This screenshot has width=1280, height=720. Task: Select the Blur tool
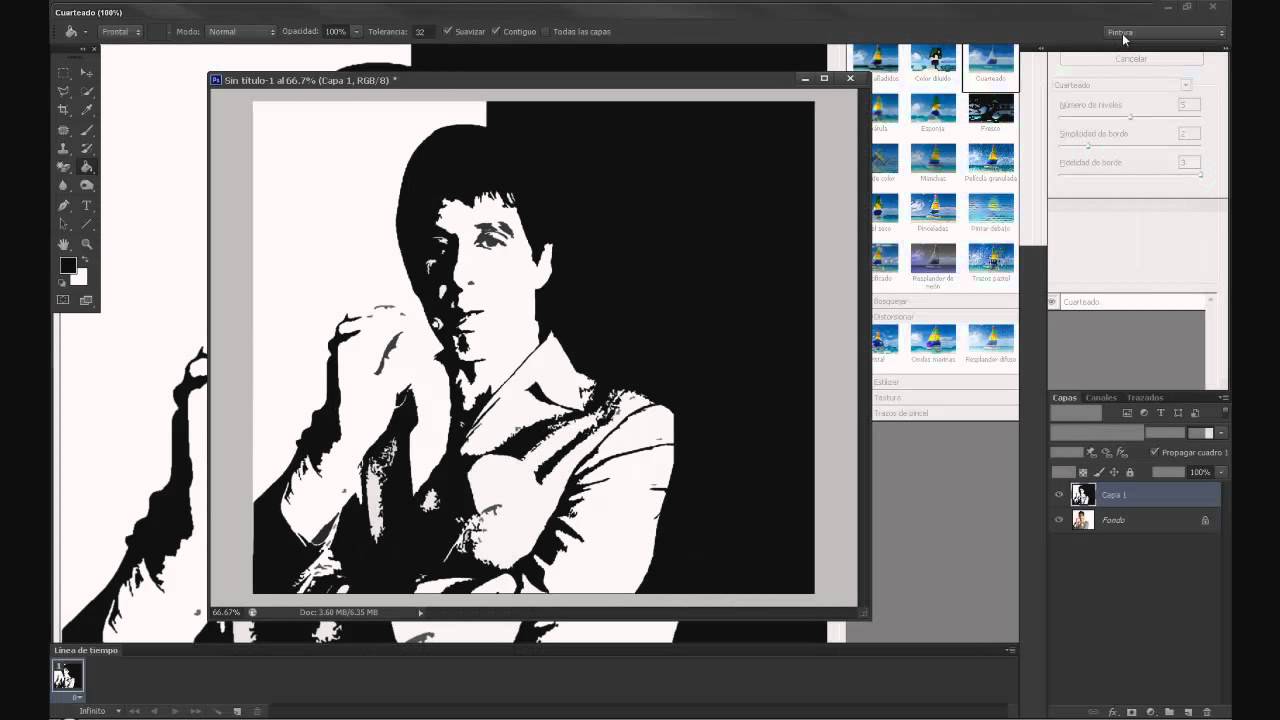click(64, 186)
